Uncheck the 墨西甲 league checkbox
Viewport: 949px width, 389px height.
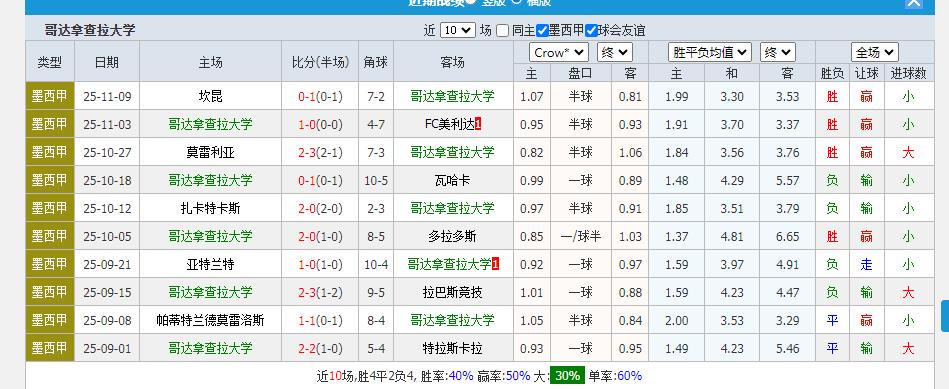(x=542, y=30)
